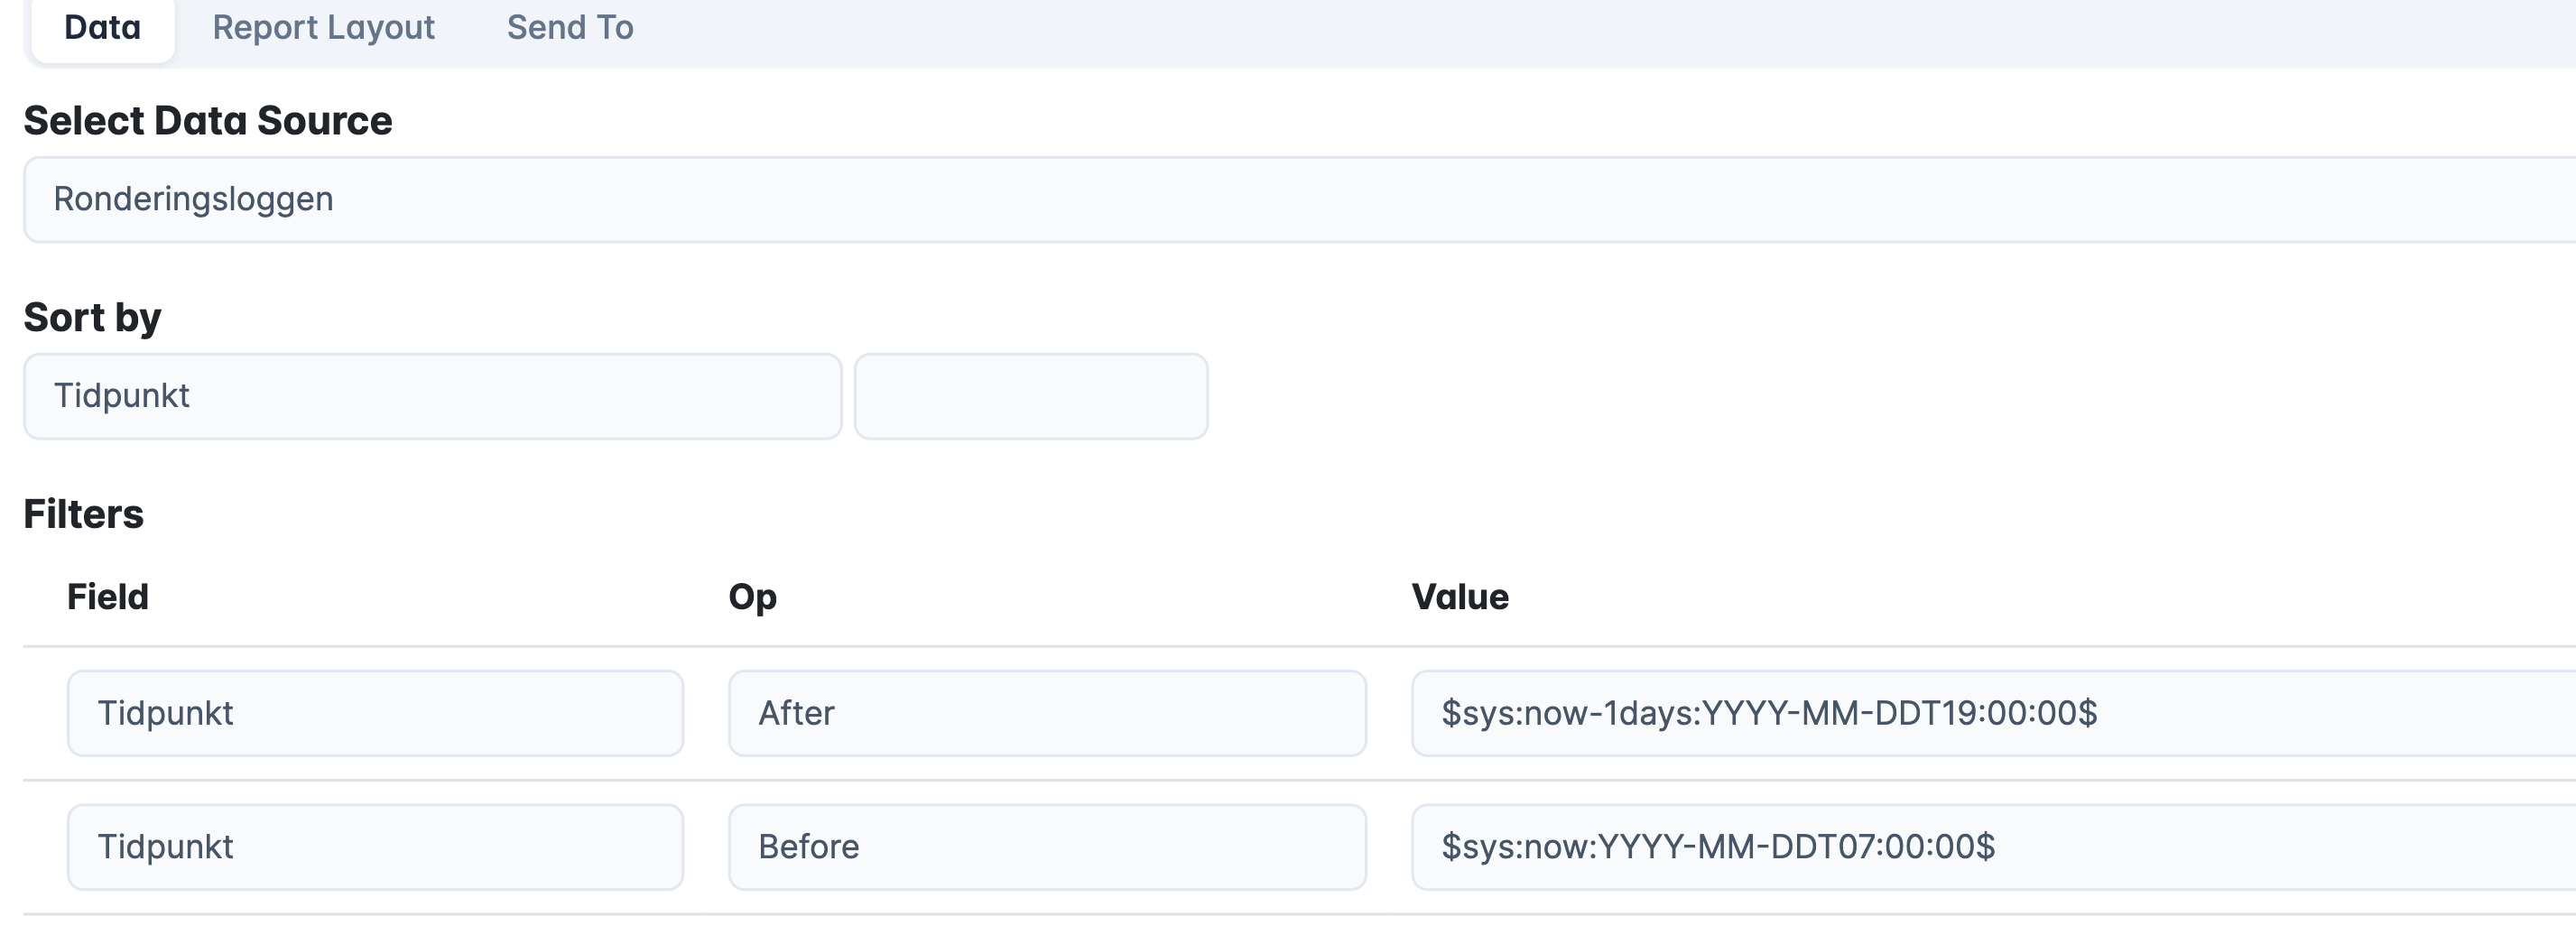Switch to the Data tab
This screenshot has width=2576, height=944.
(x=102, y=28)
